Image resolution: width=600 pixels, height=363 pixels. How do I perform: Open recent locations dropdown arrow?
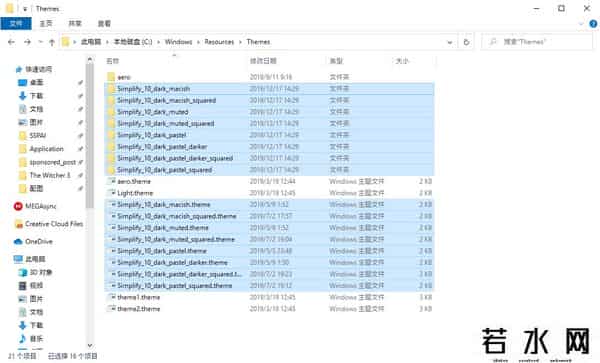click(x=40, y=42)
